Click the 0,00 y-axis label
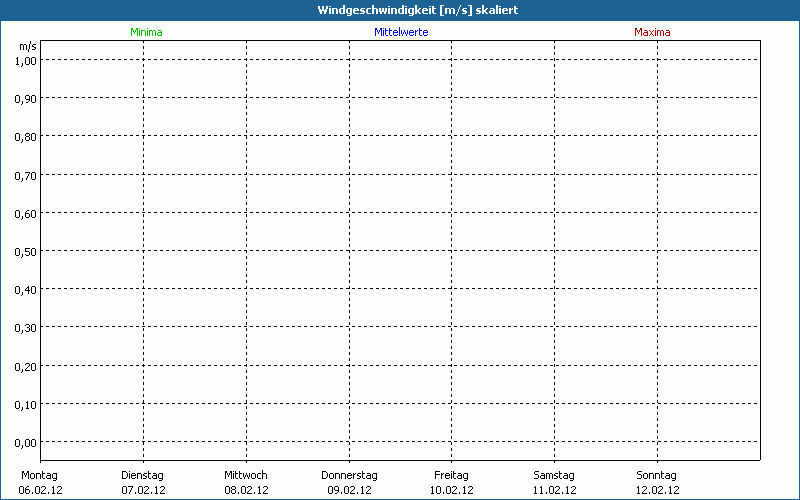800x500 pixels. pos(26,442)
